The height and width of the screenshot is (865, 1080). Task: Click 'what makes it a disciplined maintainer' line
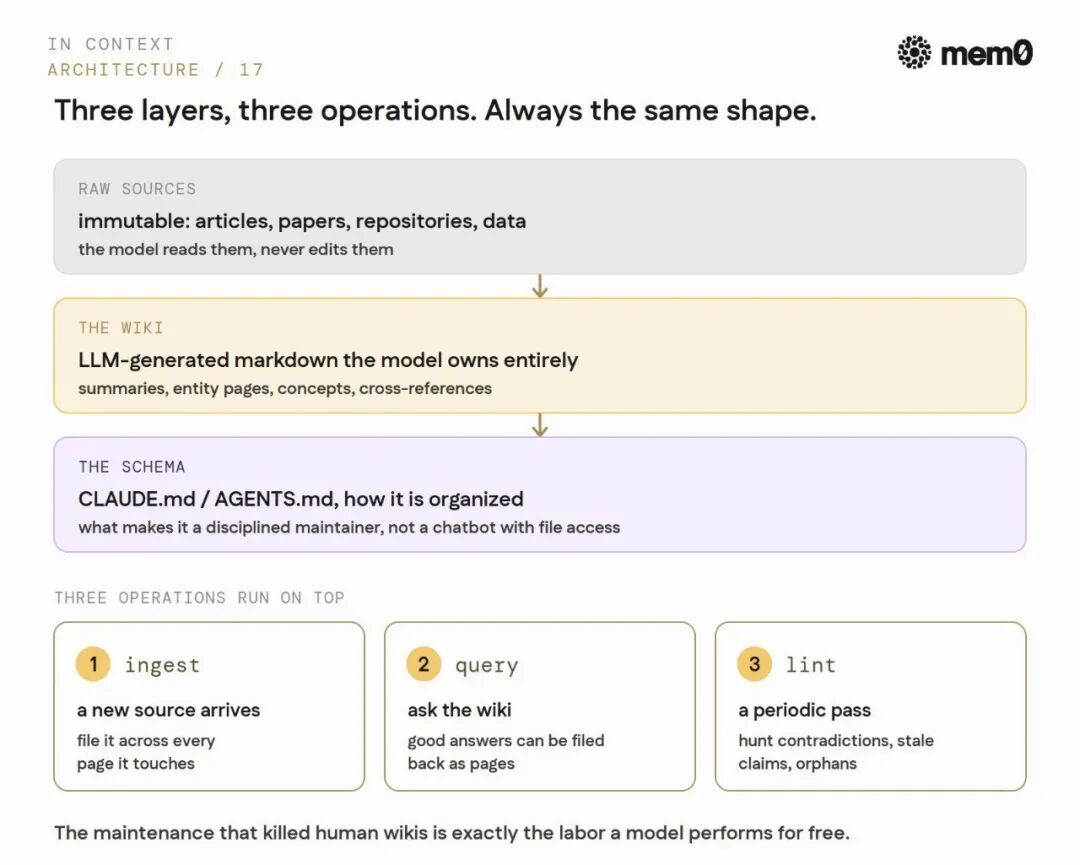click(349, 528)
